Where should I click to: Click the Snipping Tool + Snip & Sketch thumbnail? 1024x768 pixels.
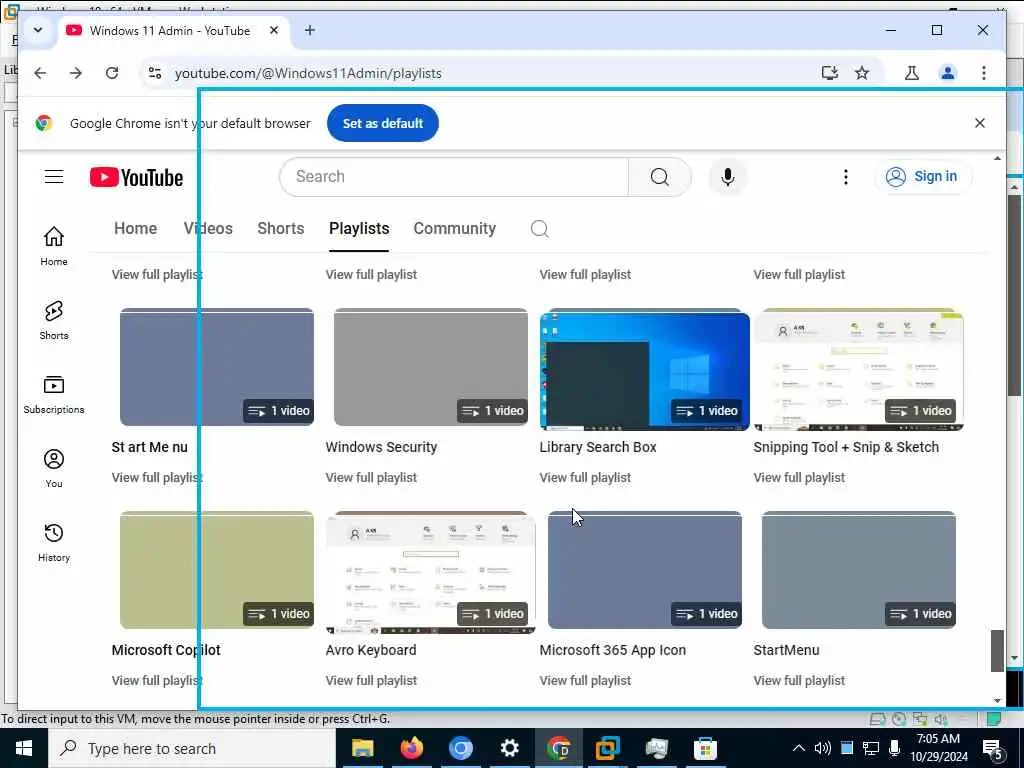tap(859, 370)
